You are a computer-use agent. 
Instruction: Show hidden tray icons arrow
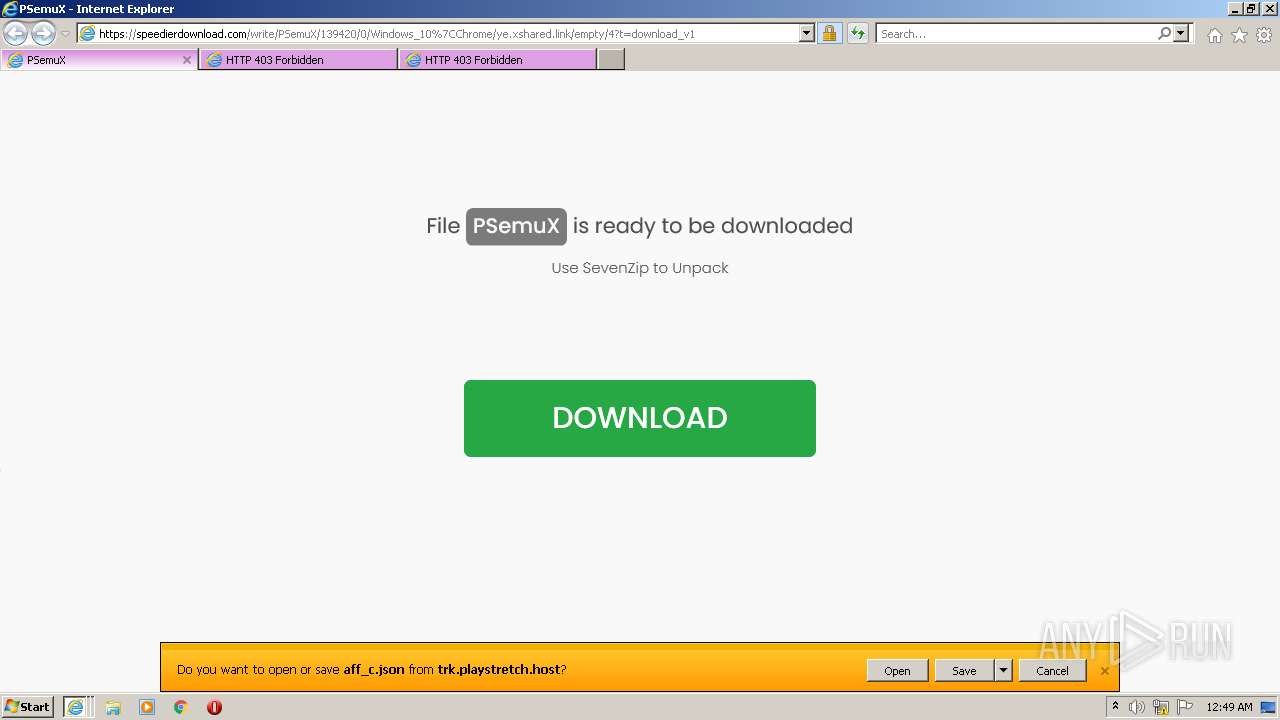(1115, 707)
